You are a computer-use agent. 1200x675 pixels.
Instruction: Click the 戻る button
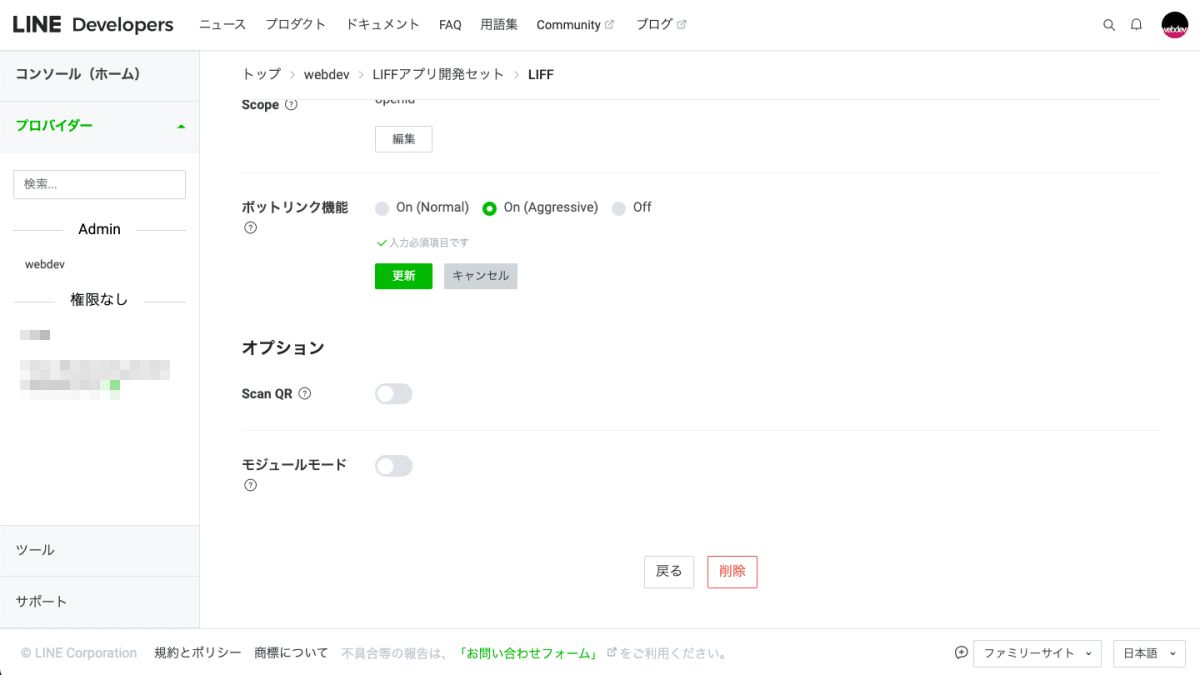[669, 572]
